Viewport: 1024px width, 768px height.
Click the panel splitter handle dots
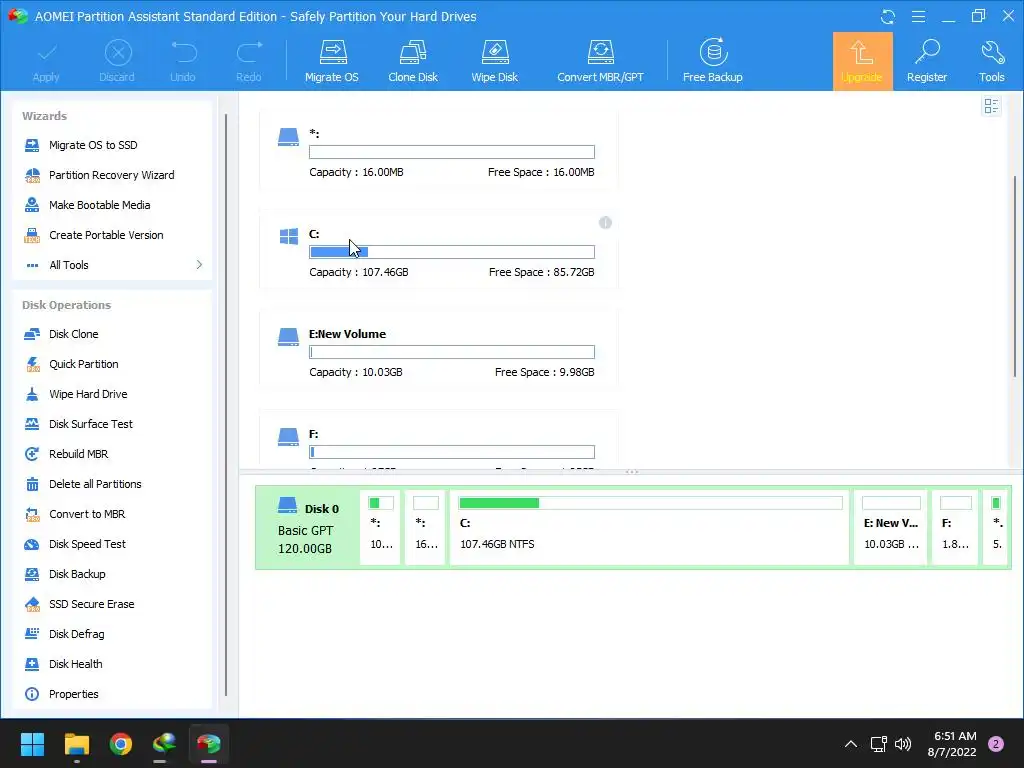632,472
